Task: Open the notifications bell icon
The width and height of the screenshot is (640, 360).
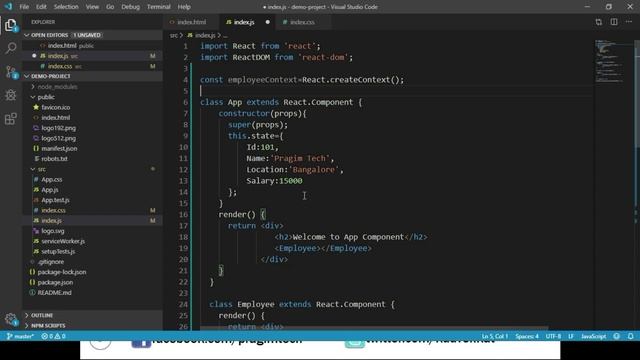Action: (631, 336)
